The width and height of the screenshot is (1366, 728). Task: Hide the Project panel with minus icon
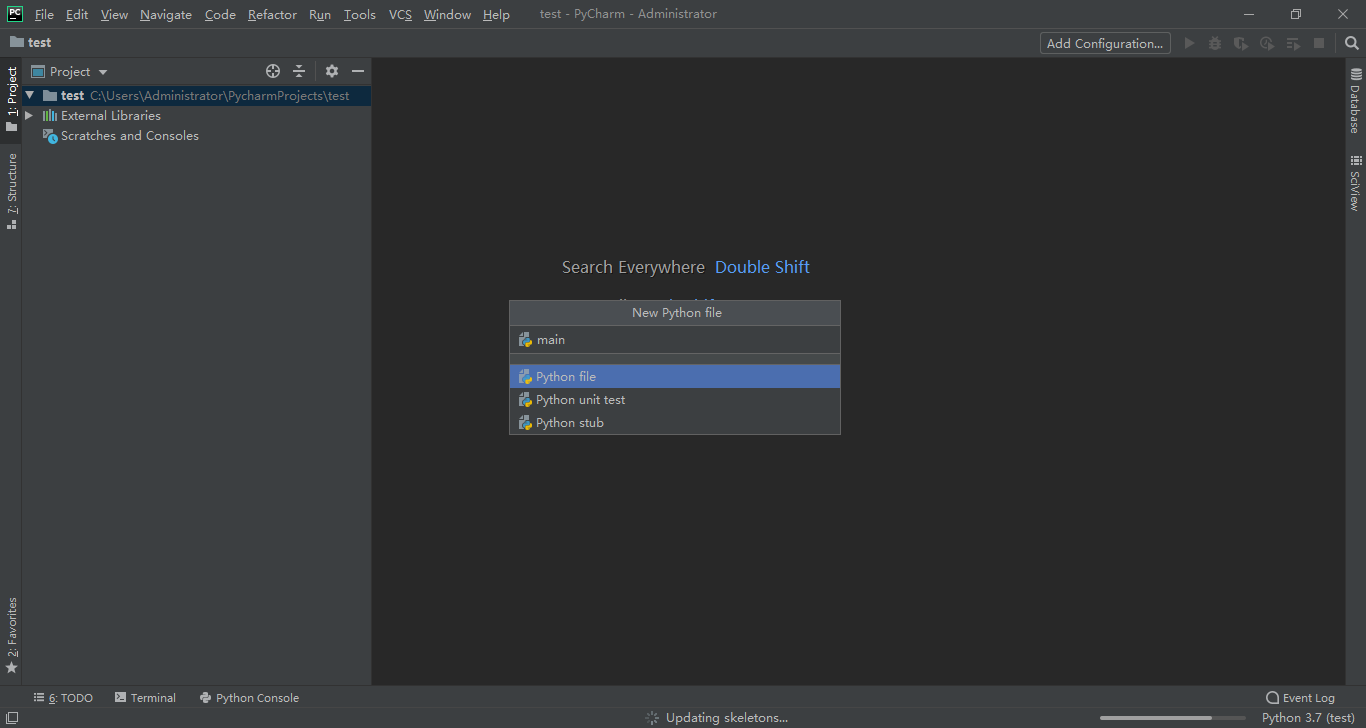tap(358, 71)
